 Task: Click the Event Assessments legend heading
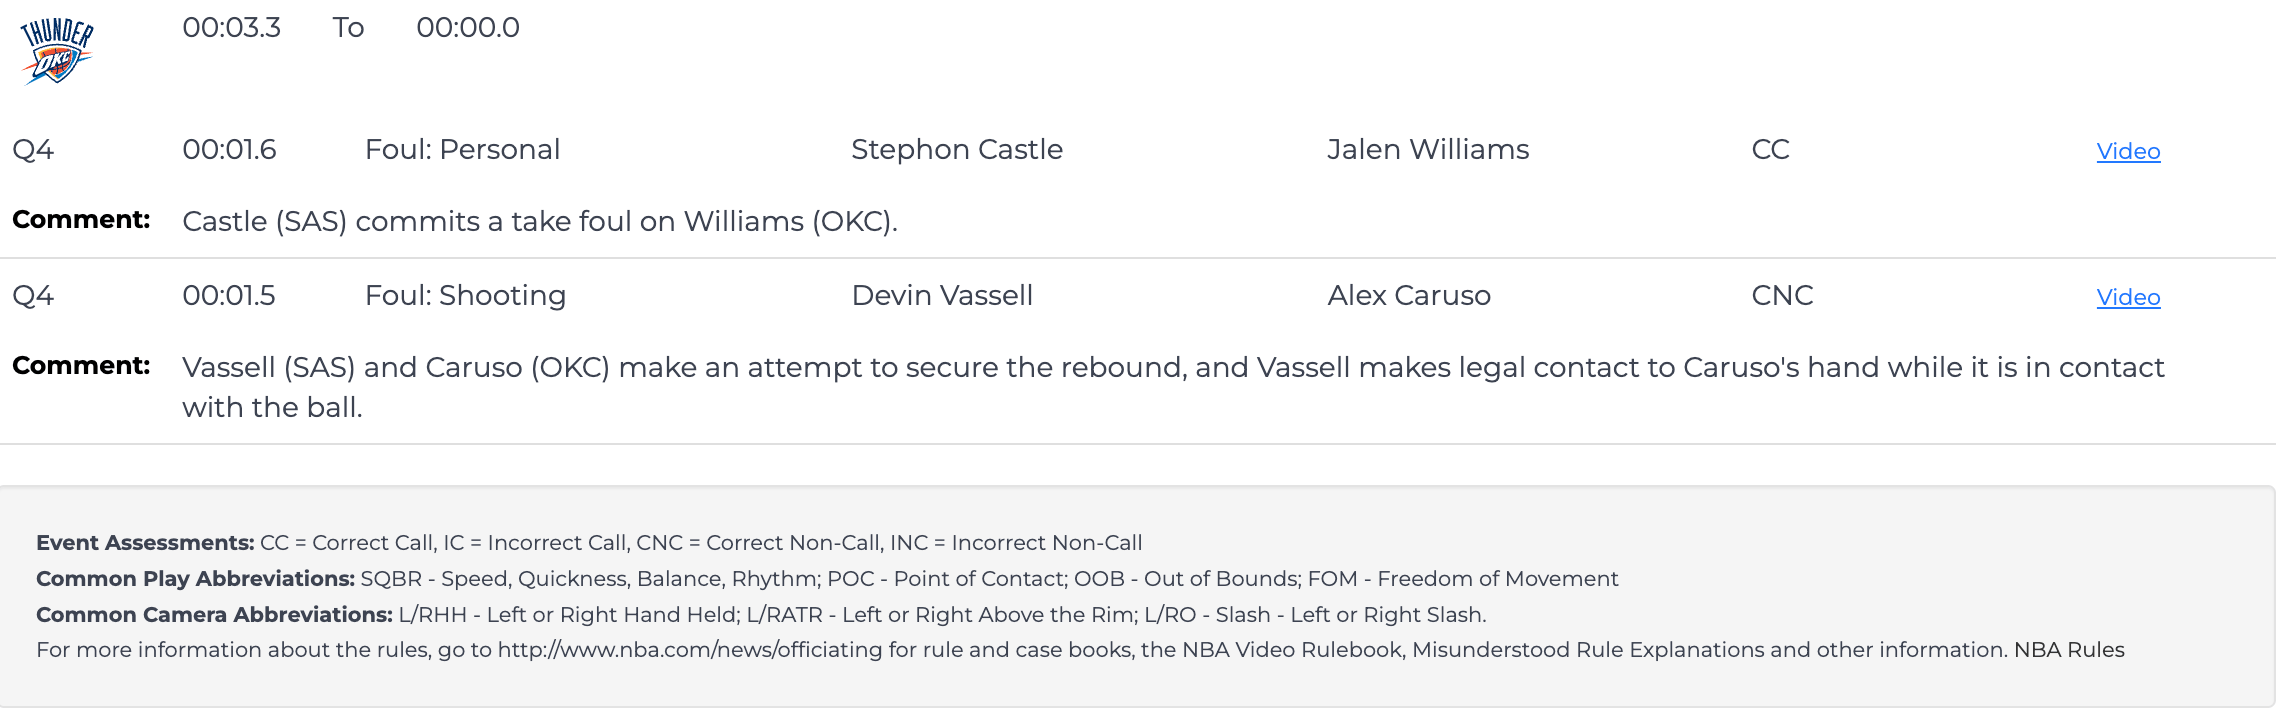pyautogui.click(x=145, y=542)
